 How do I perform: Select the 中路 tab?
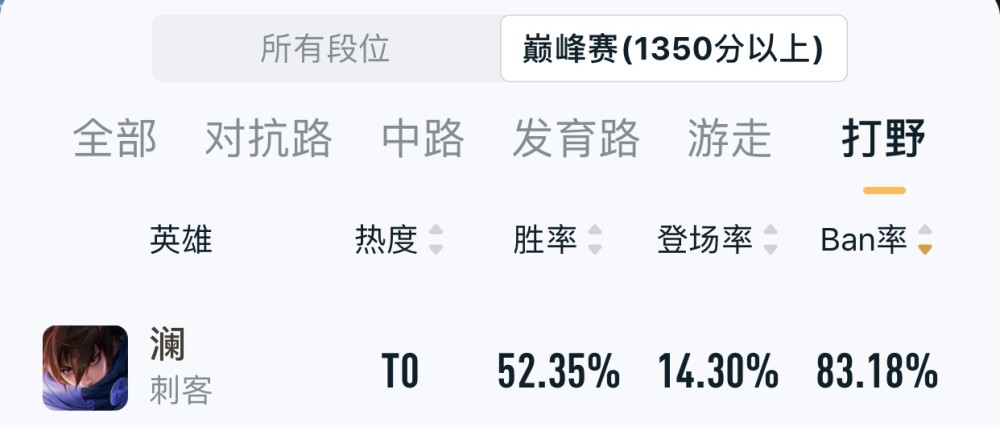coord(423,138)
